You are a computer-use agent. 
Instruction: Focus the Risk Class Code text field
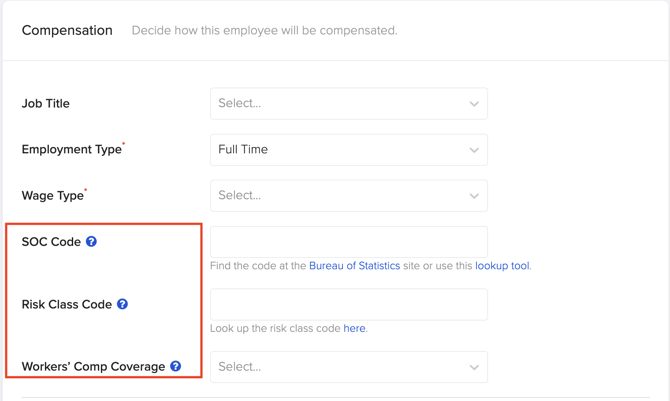click(349, 304)
